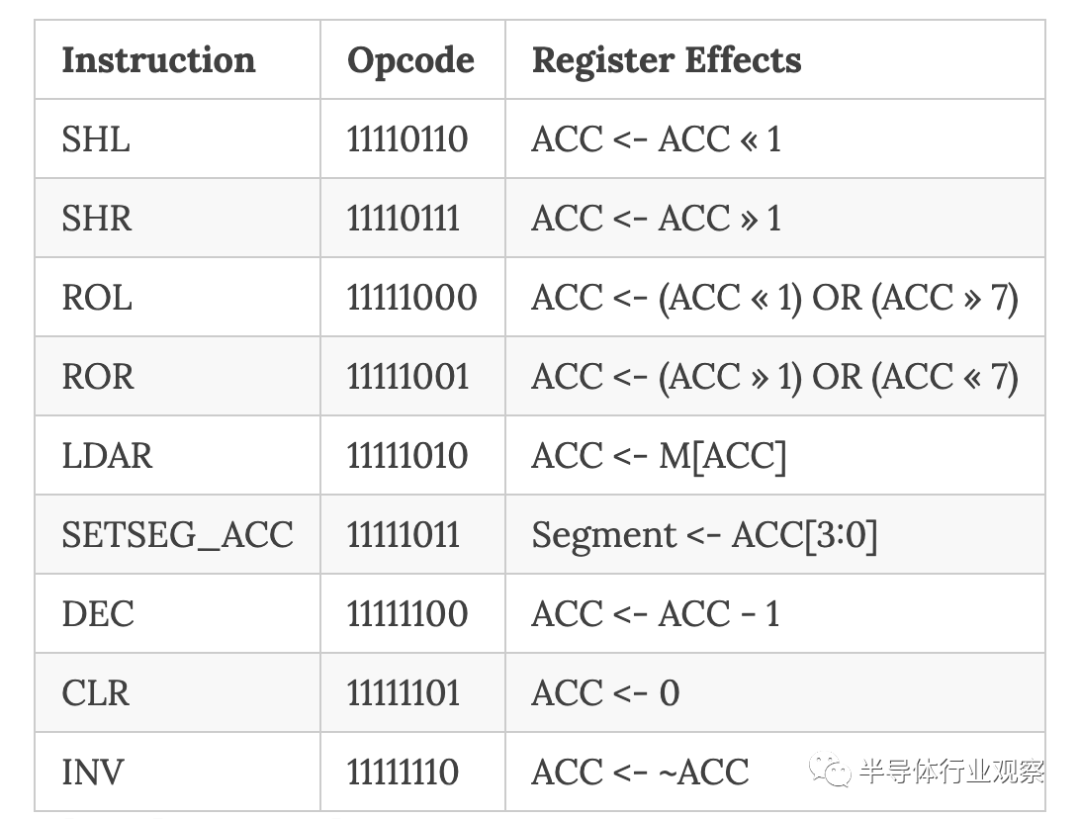Select the SHR instruction cell
1080x819 pixels.
pyautogui.click(x=96, y=218)
